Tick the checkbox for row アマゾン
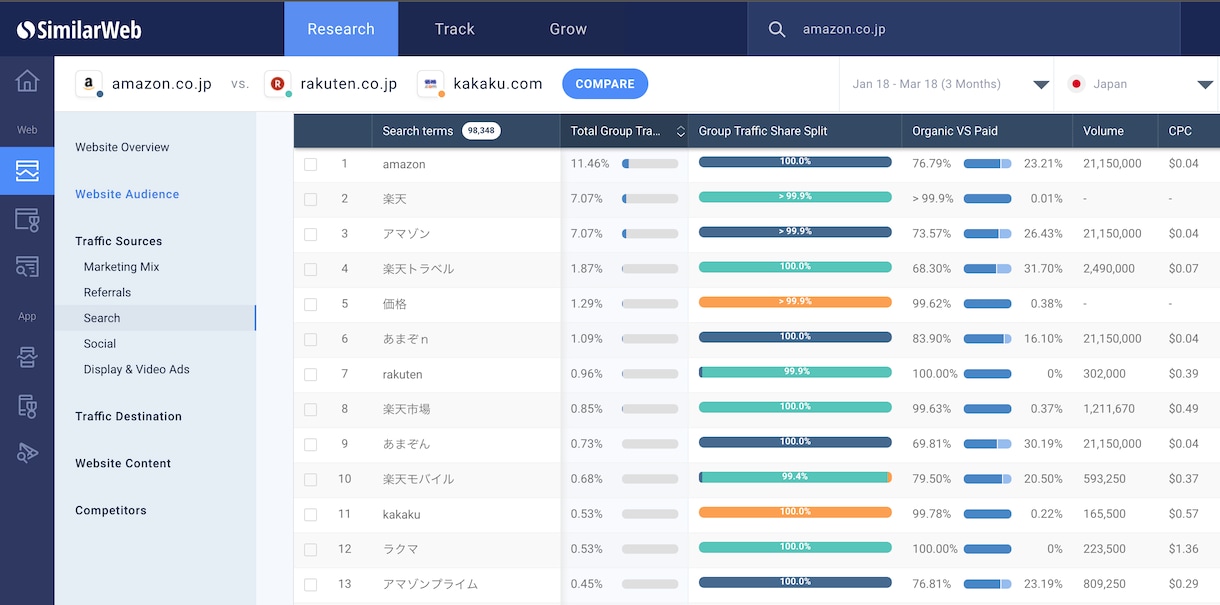1220x605 pixels. 310,234
